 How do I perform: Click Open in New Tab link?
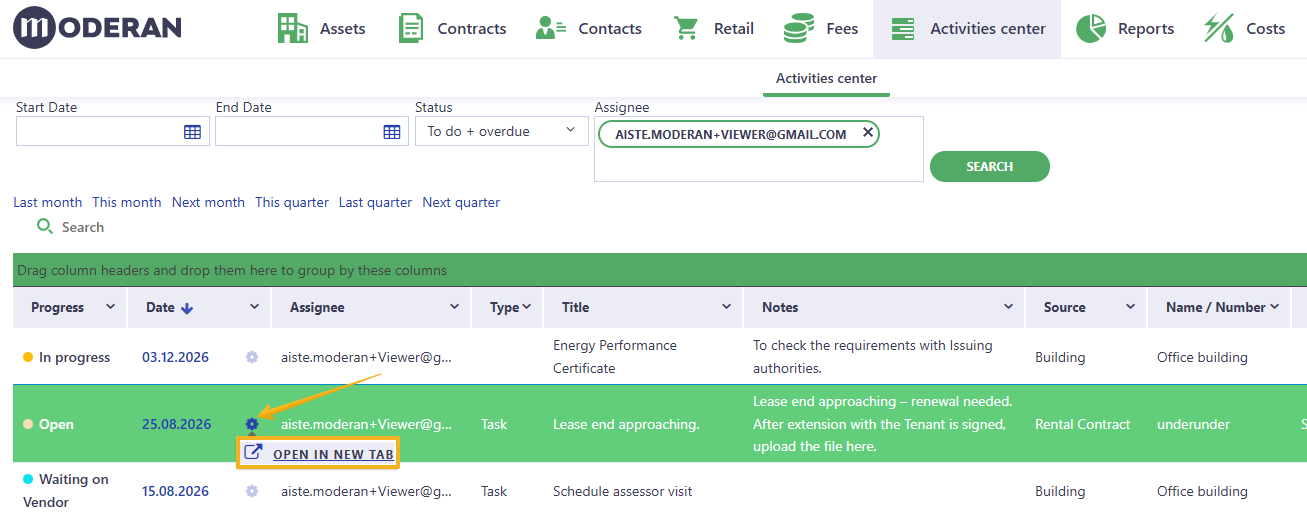(333, 454)
